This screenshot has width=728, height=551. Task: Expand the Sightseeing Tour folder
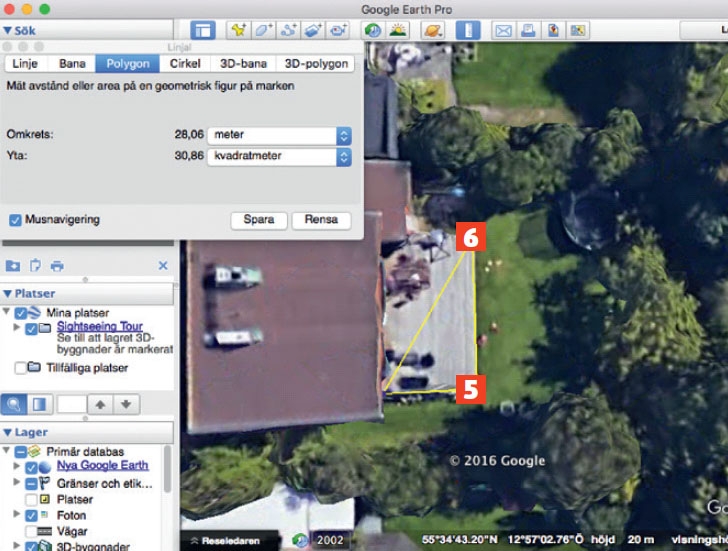(16, 327)
